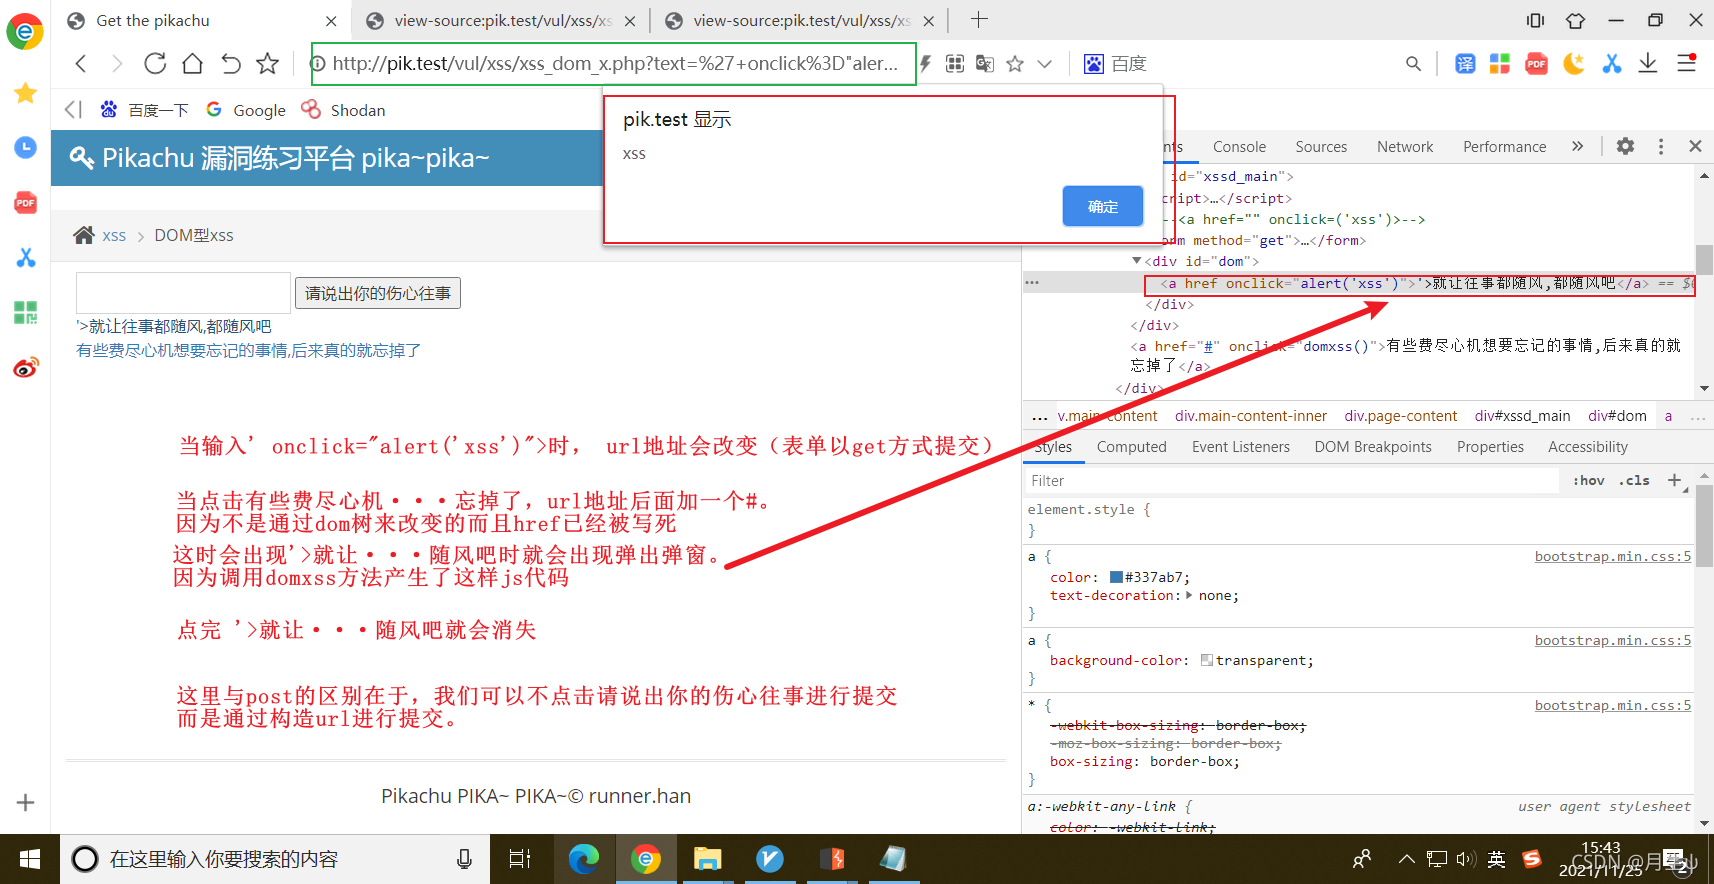Open the Accessibility tab
1714x884 pixels.
(1587, 447)
